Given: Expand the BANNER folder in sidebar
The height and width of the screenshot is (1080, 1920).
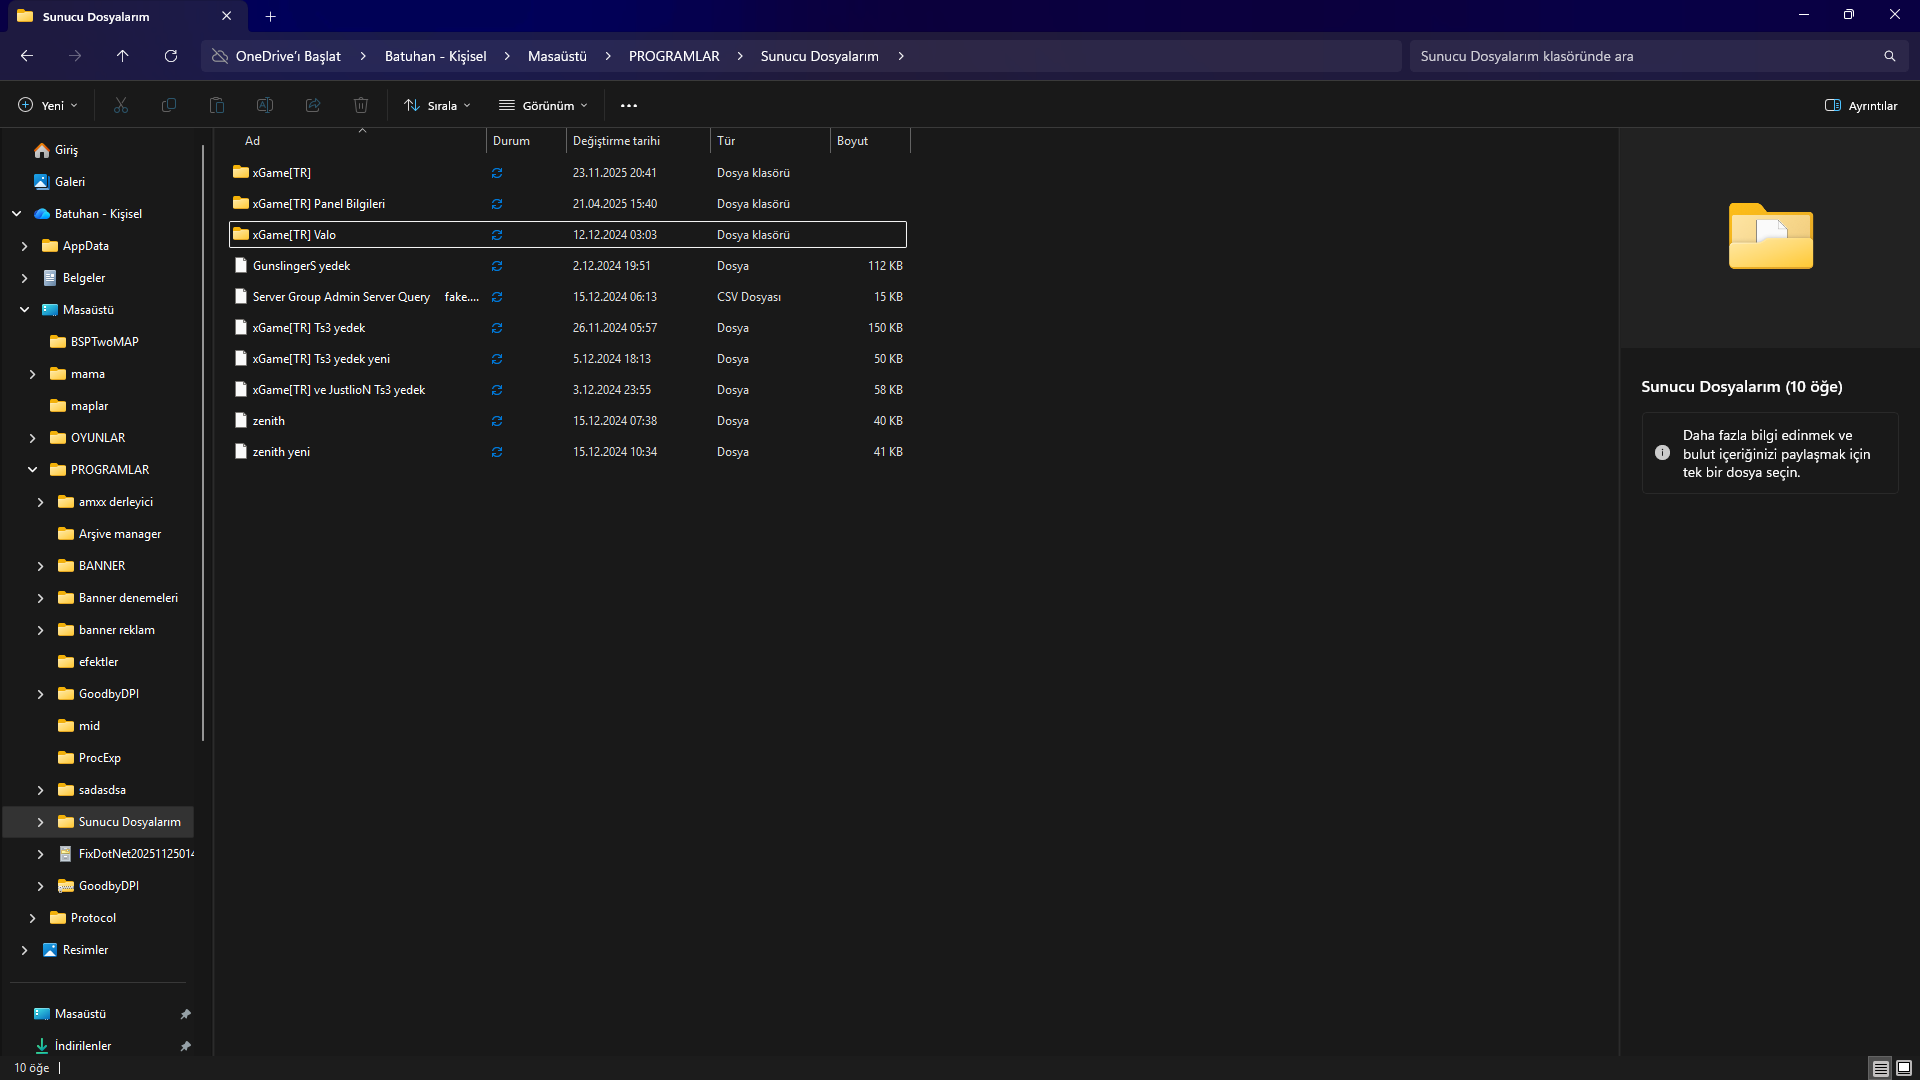Looking at the screenshot, I should coord(41,566).
